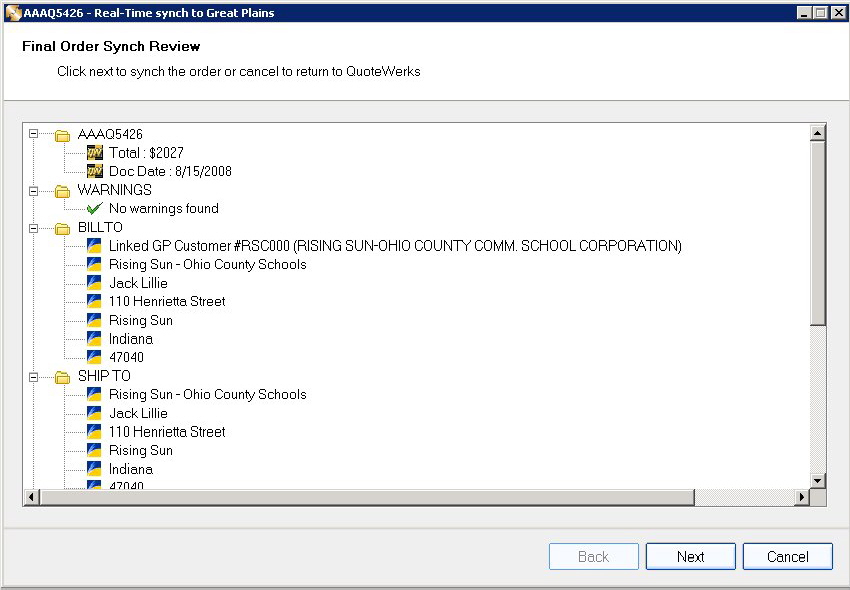Select the 'Total : $2027' row
This screenshot has height=590, width=850.
[146, 153]
